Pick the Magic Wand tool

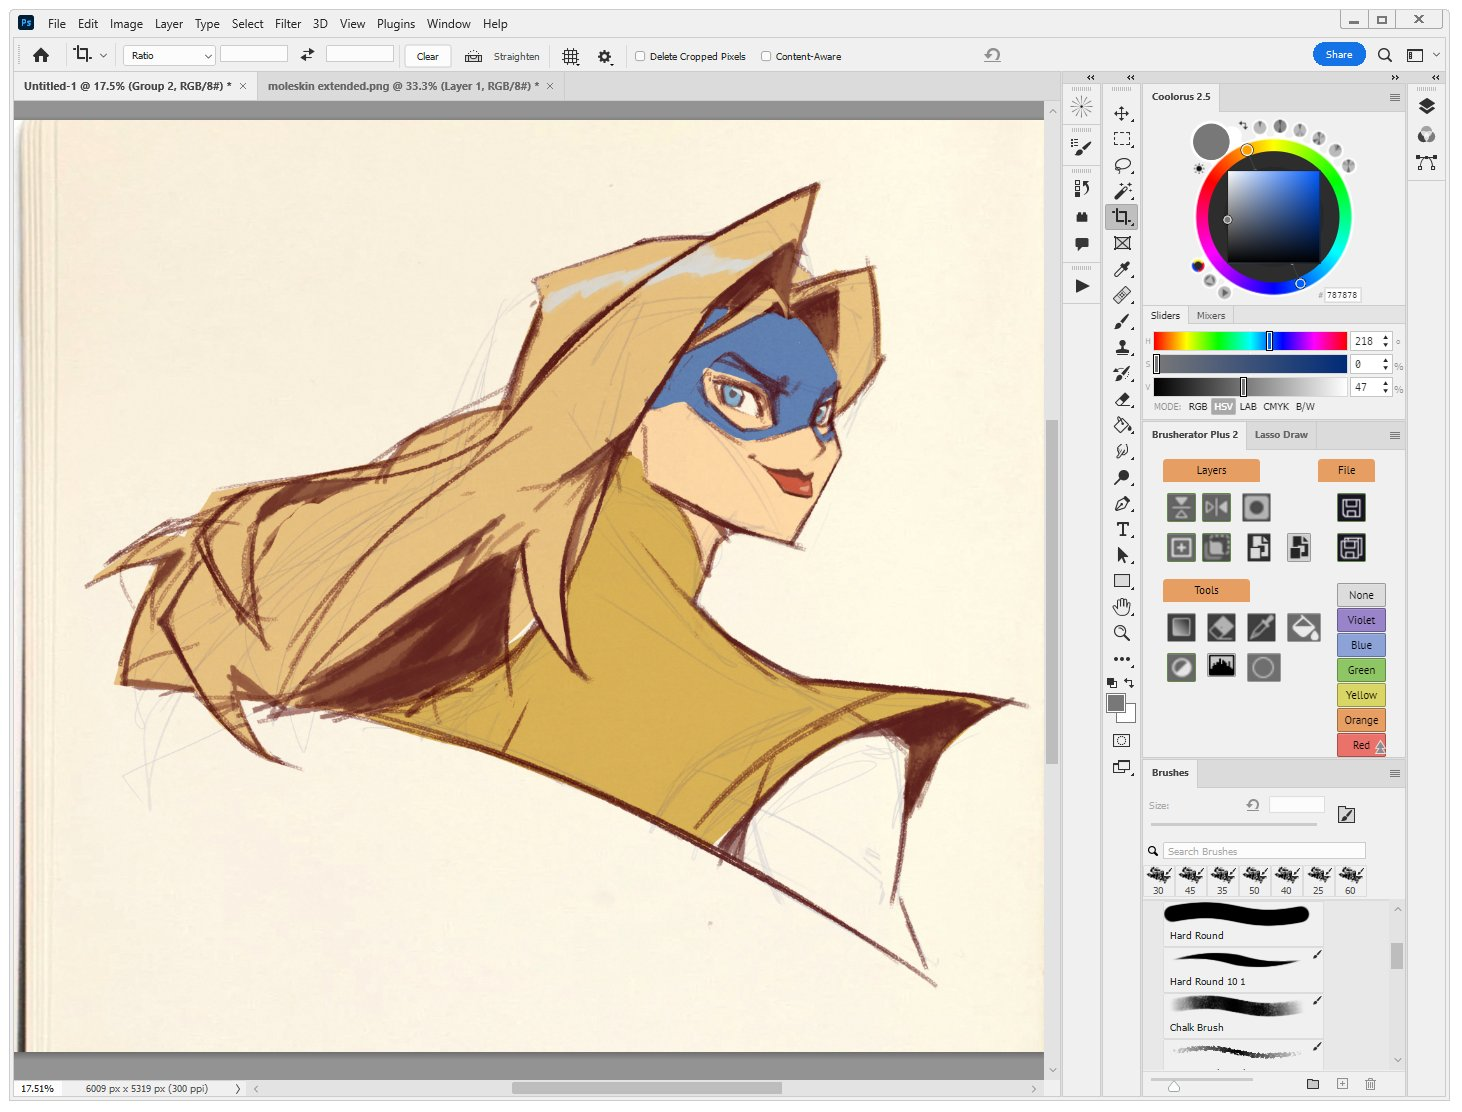[x=1122, y=191]
